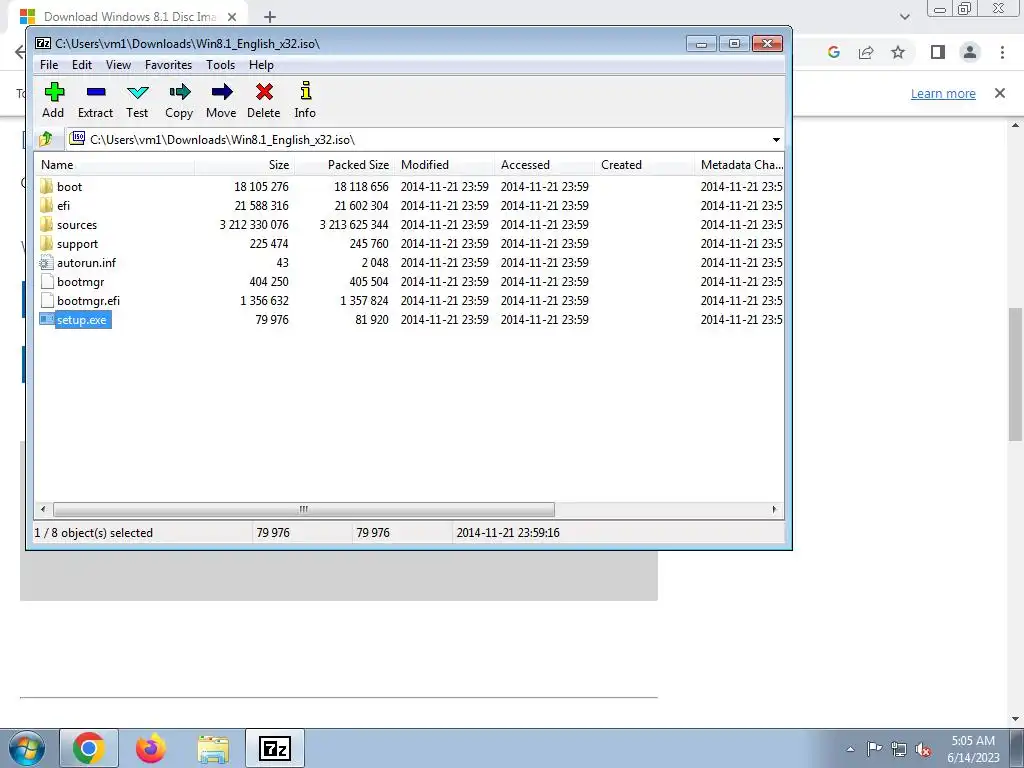Click the horizontal scrollbar right arrow
1024x768 pixels.
point(775,509)
